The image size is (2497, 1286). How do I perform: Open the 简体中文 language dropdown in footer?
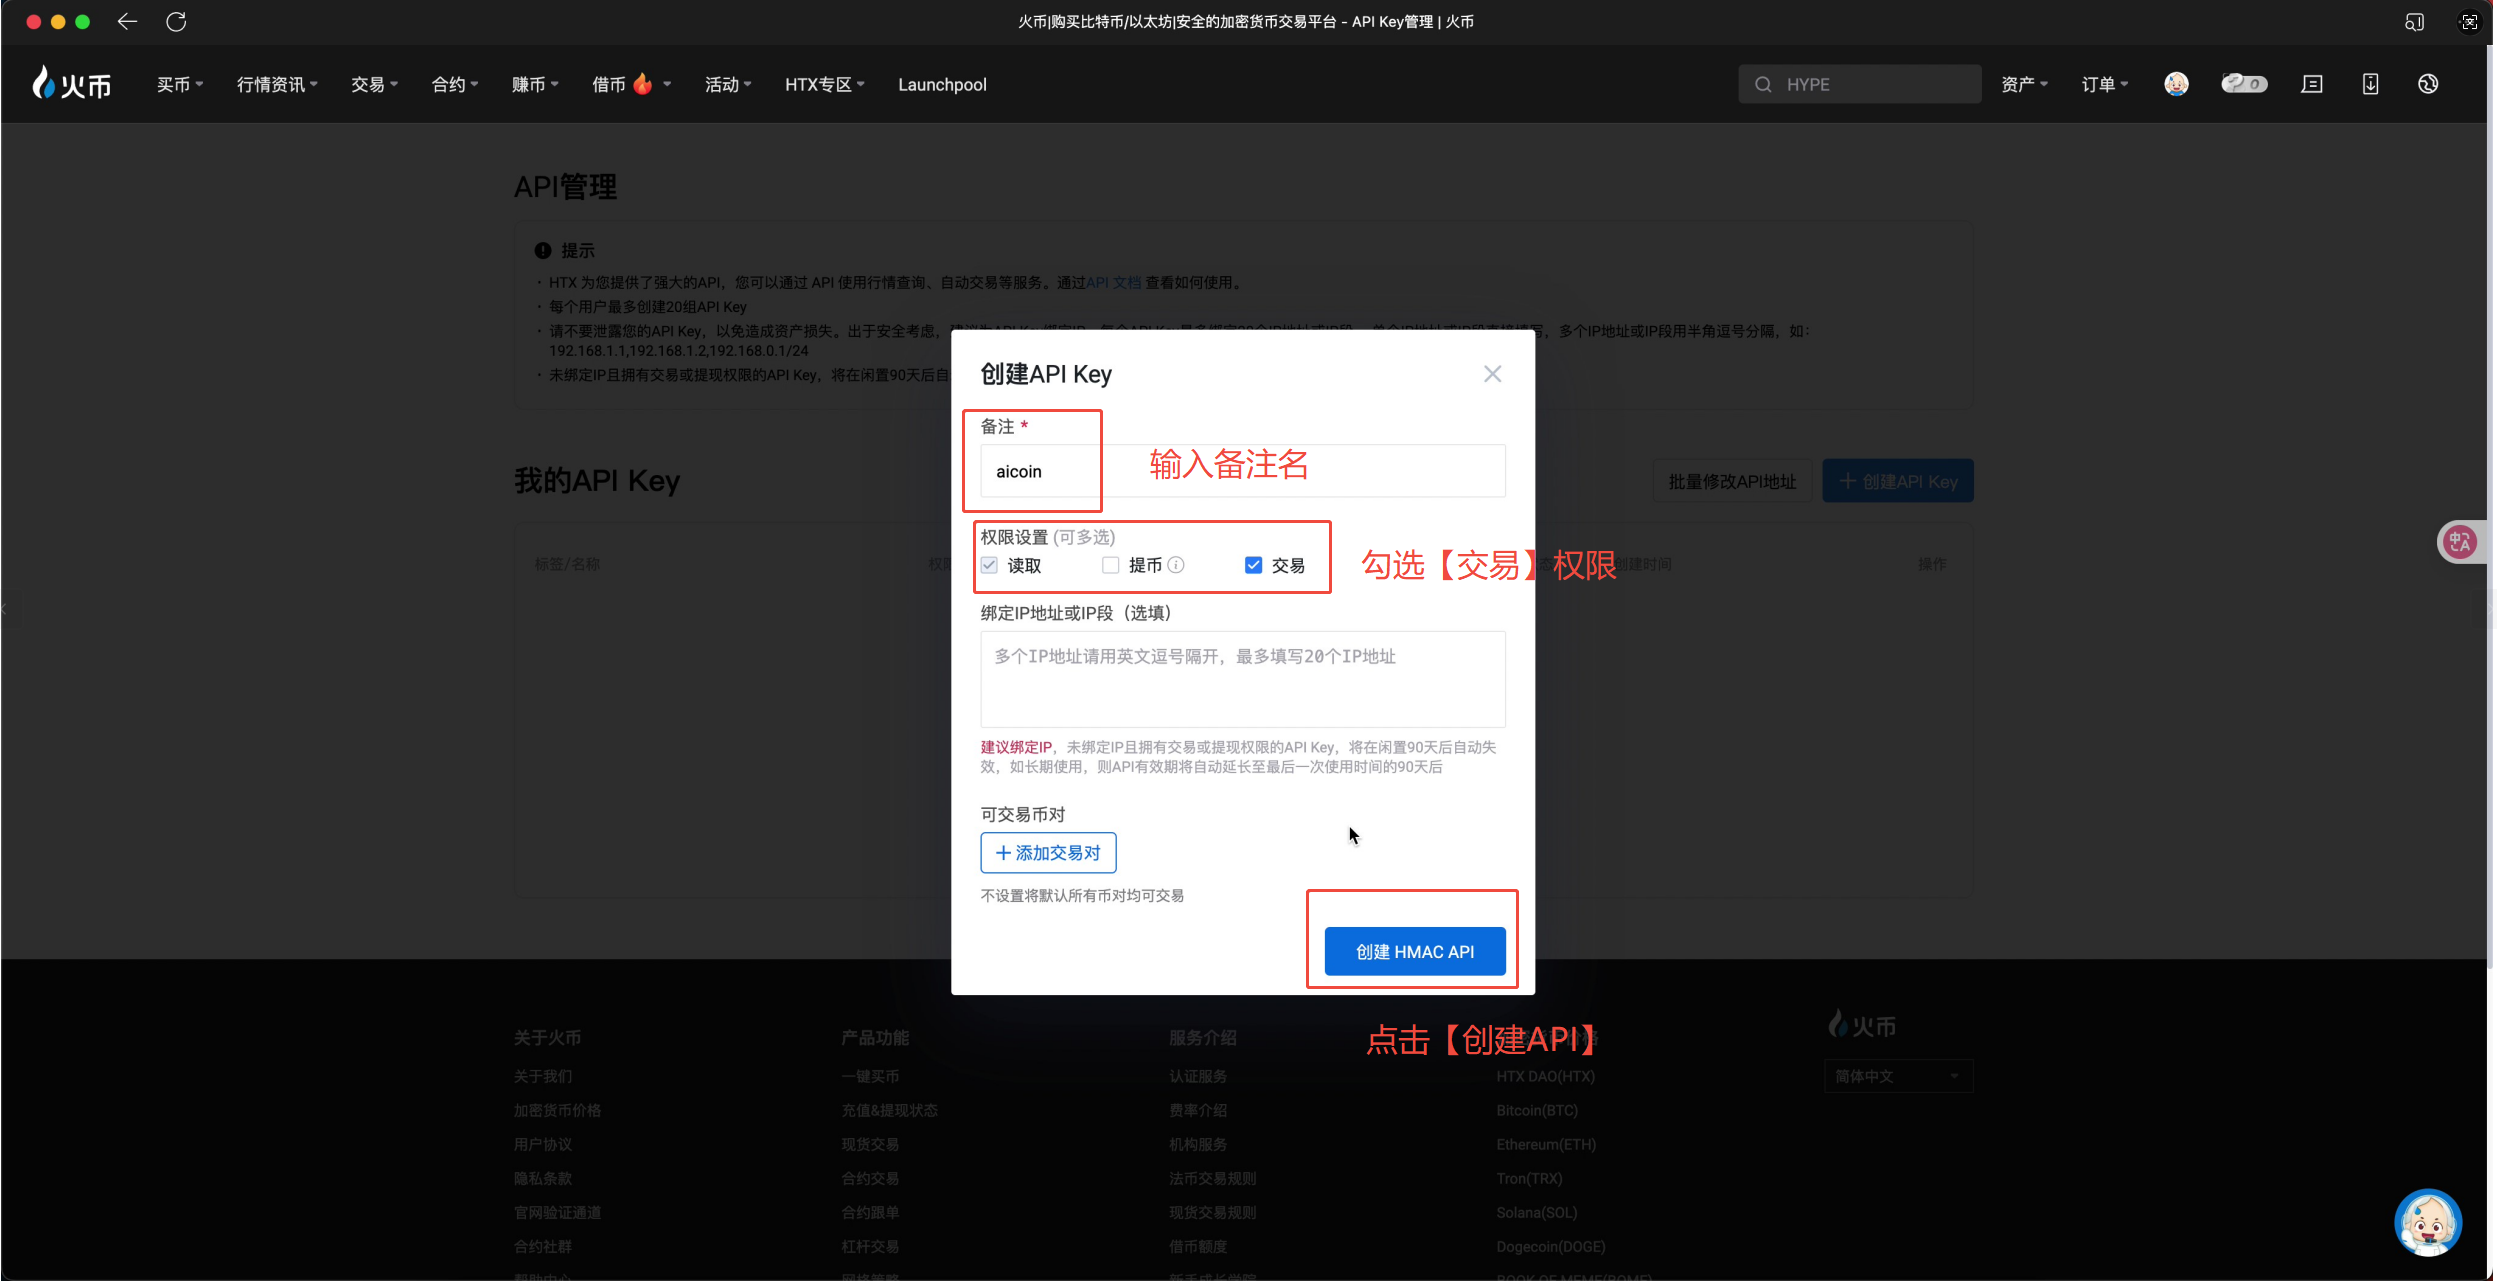(1897, 1077)
